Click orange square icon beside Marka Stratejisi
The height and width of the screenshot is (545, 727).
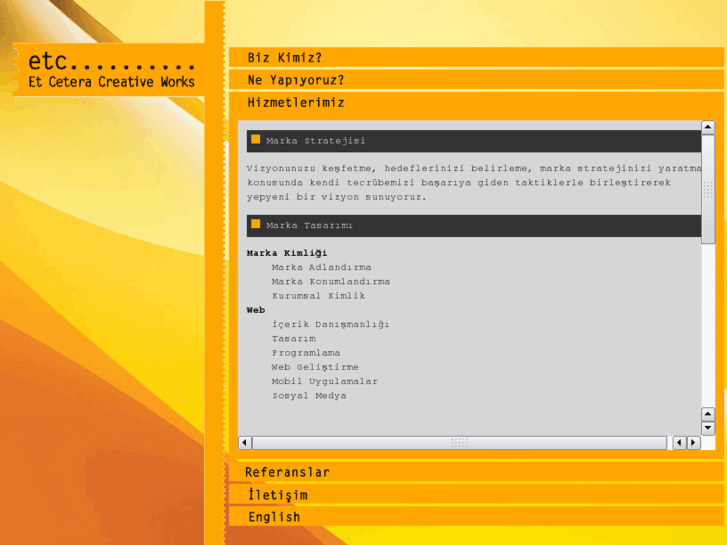coord(255,139)
